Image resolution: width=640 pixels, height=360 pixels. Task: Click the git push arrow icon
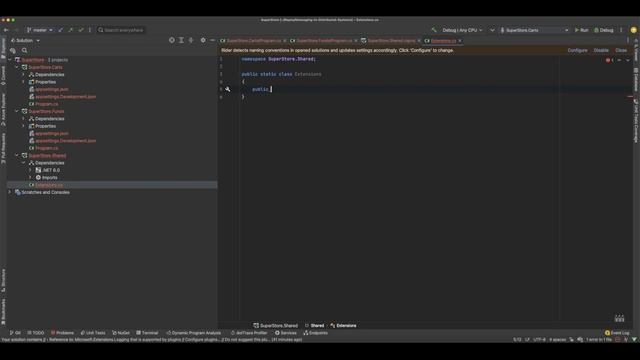pyautogui.click(x=71, y=30)
